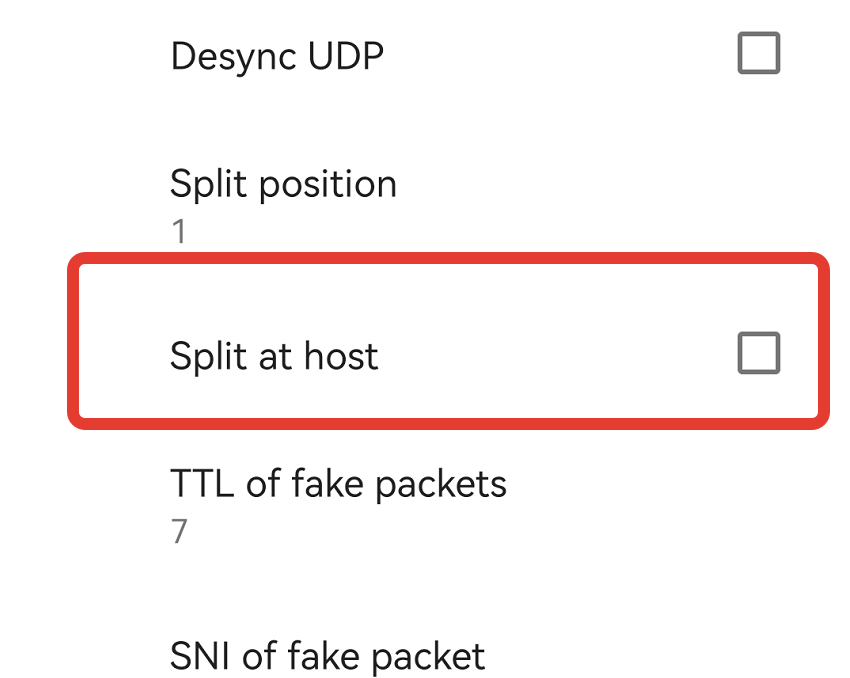Tap the word "TTL" in the list
850x678 pixels.
pyautogui.click(x=203, y=484)
